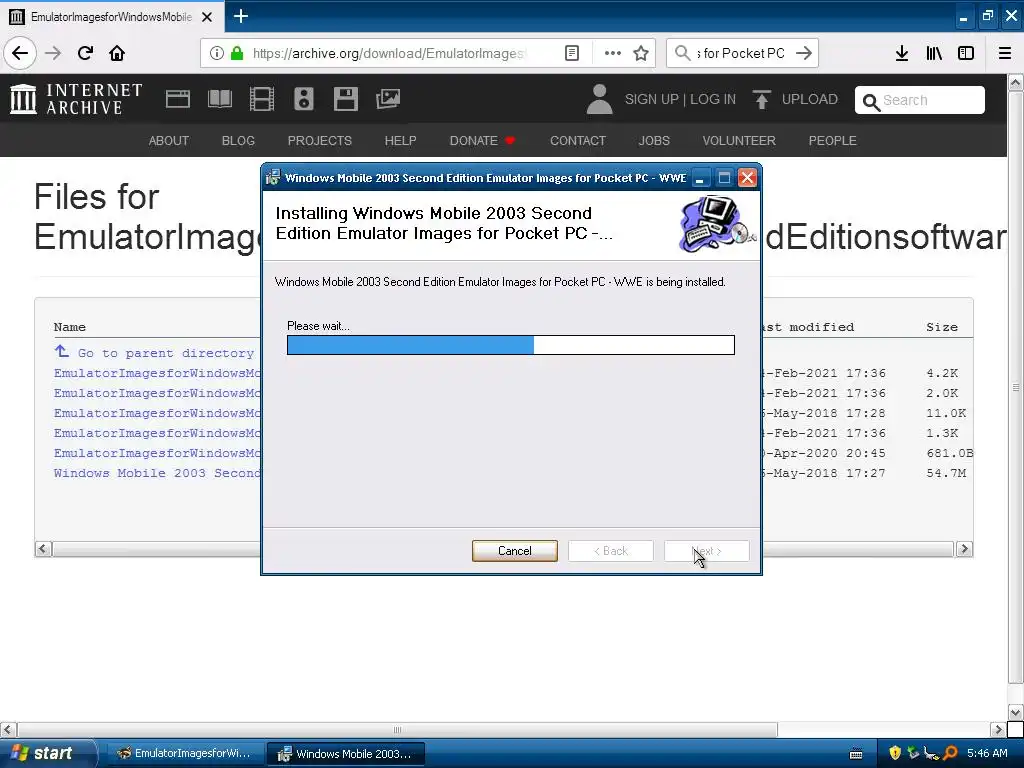Open the site information icon in address bar
The height and width of the screenshot is (768, 1024).
pos(216,53)
